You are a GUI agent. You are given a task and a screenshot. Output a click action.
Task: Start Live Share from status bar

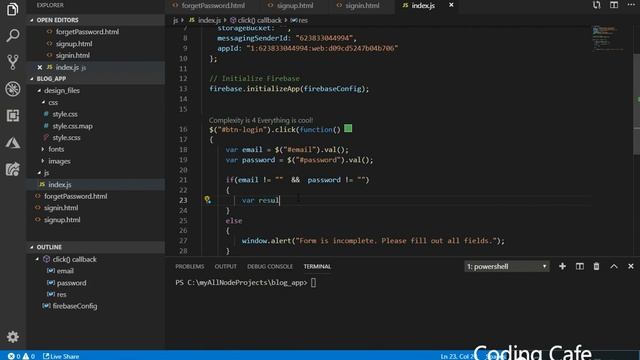pyautogui.click(x=61, y=356)
